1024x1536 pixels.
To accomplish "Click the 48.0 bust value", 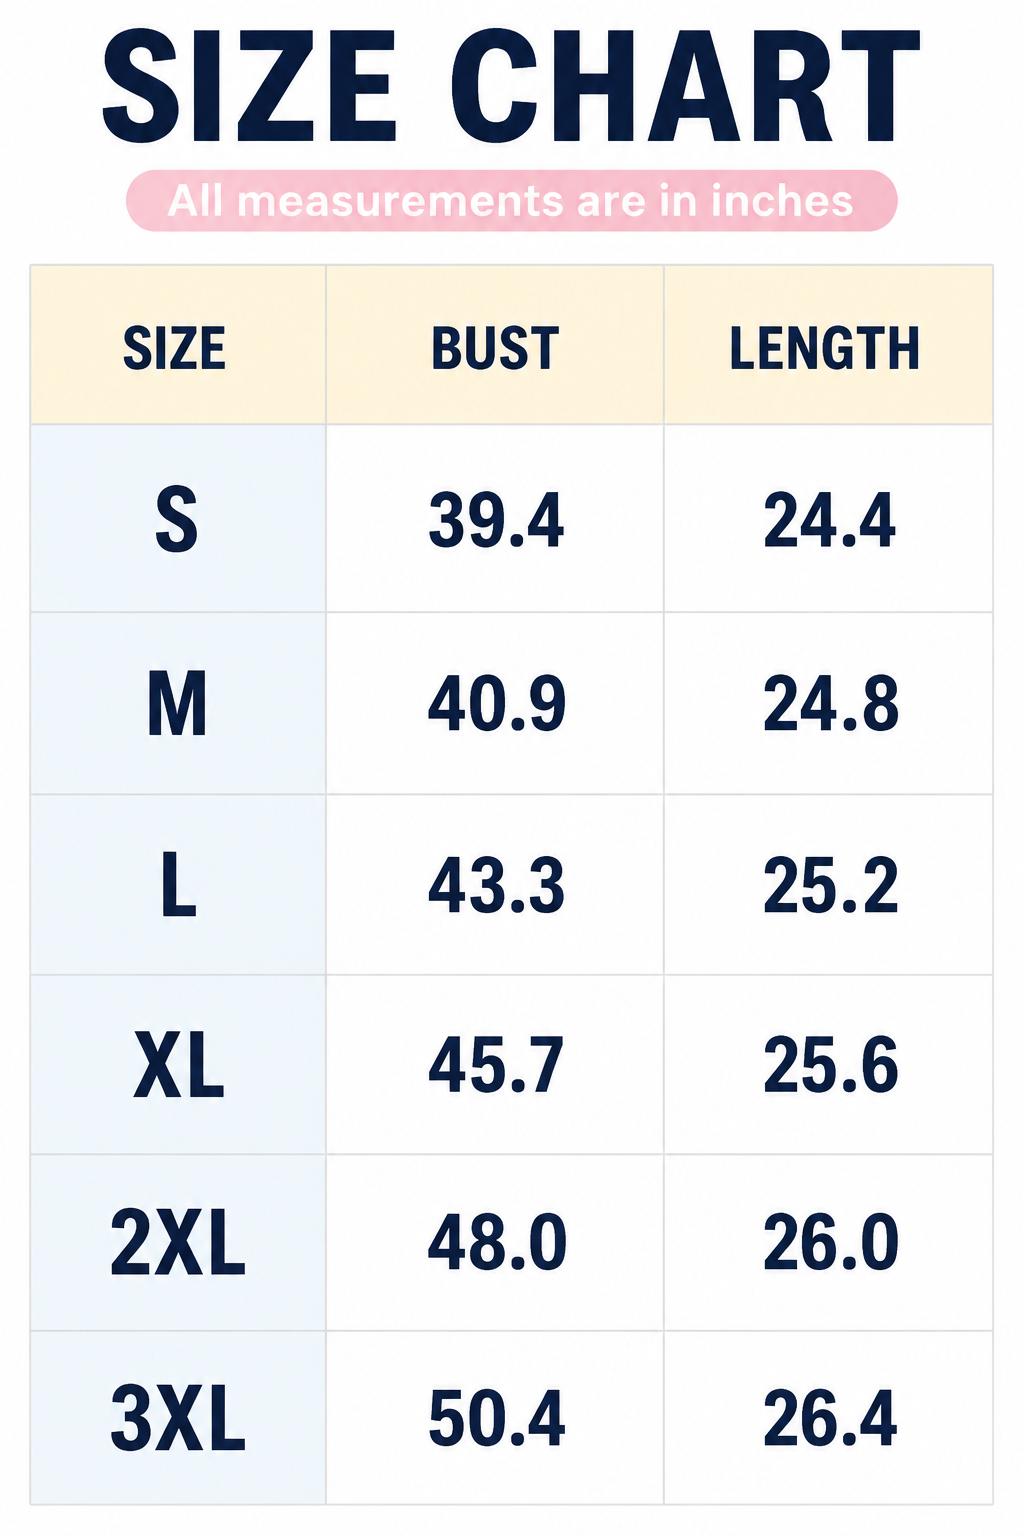I will pos(498,1243).
